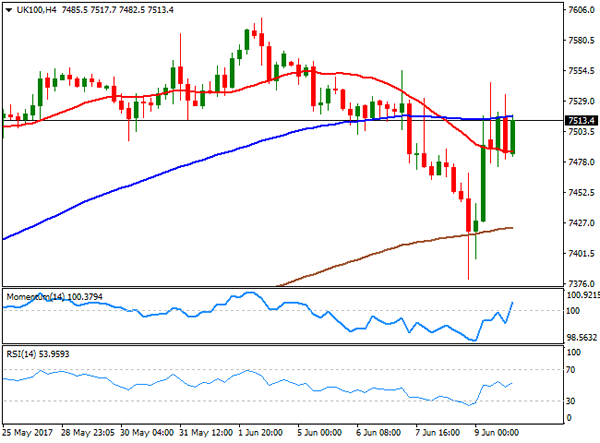This screenshot has width=600, height=443.
Task: Open the chart menu triangle beside UK100,H4
Action: tap(9, 10)
